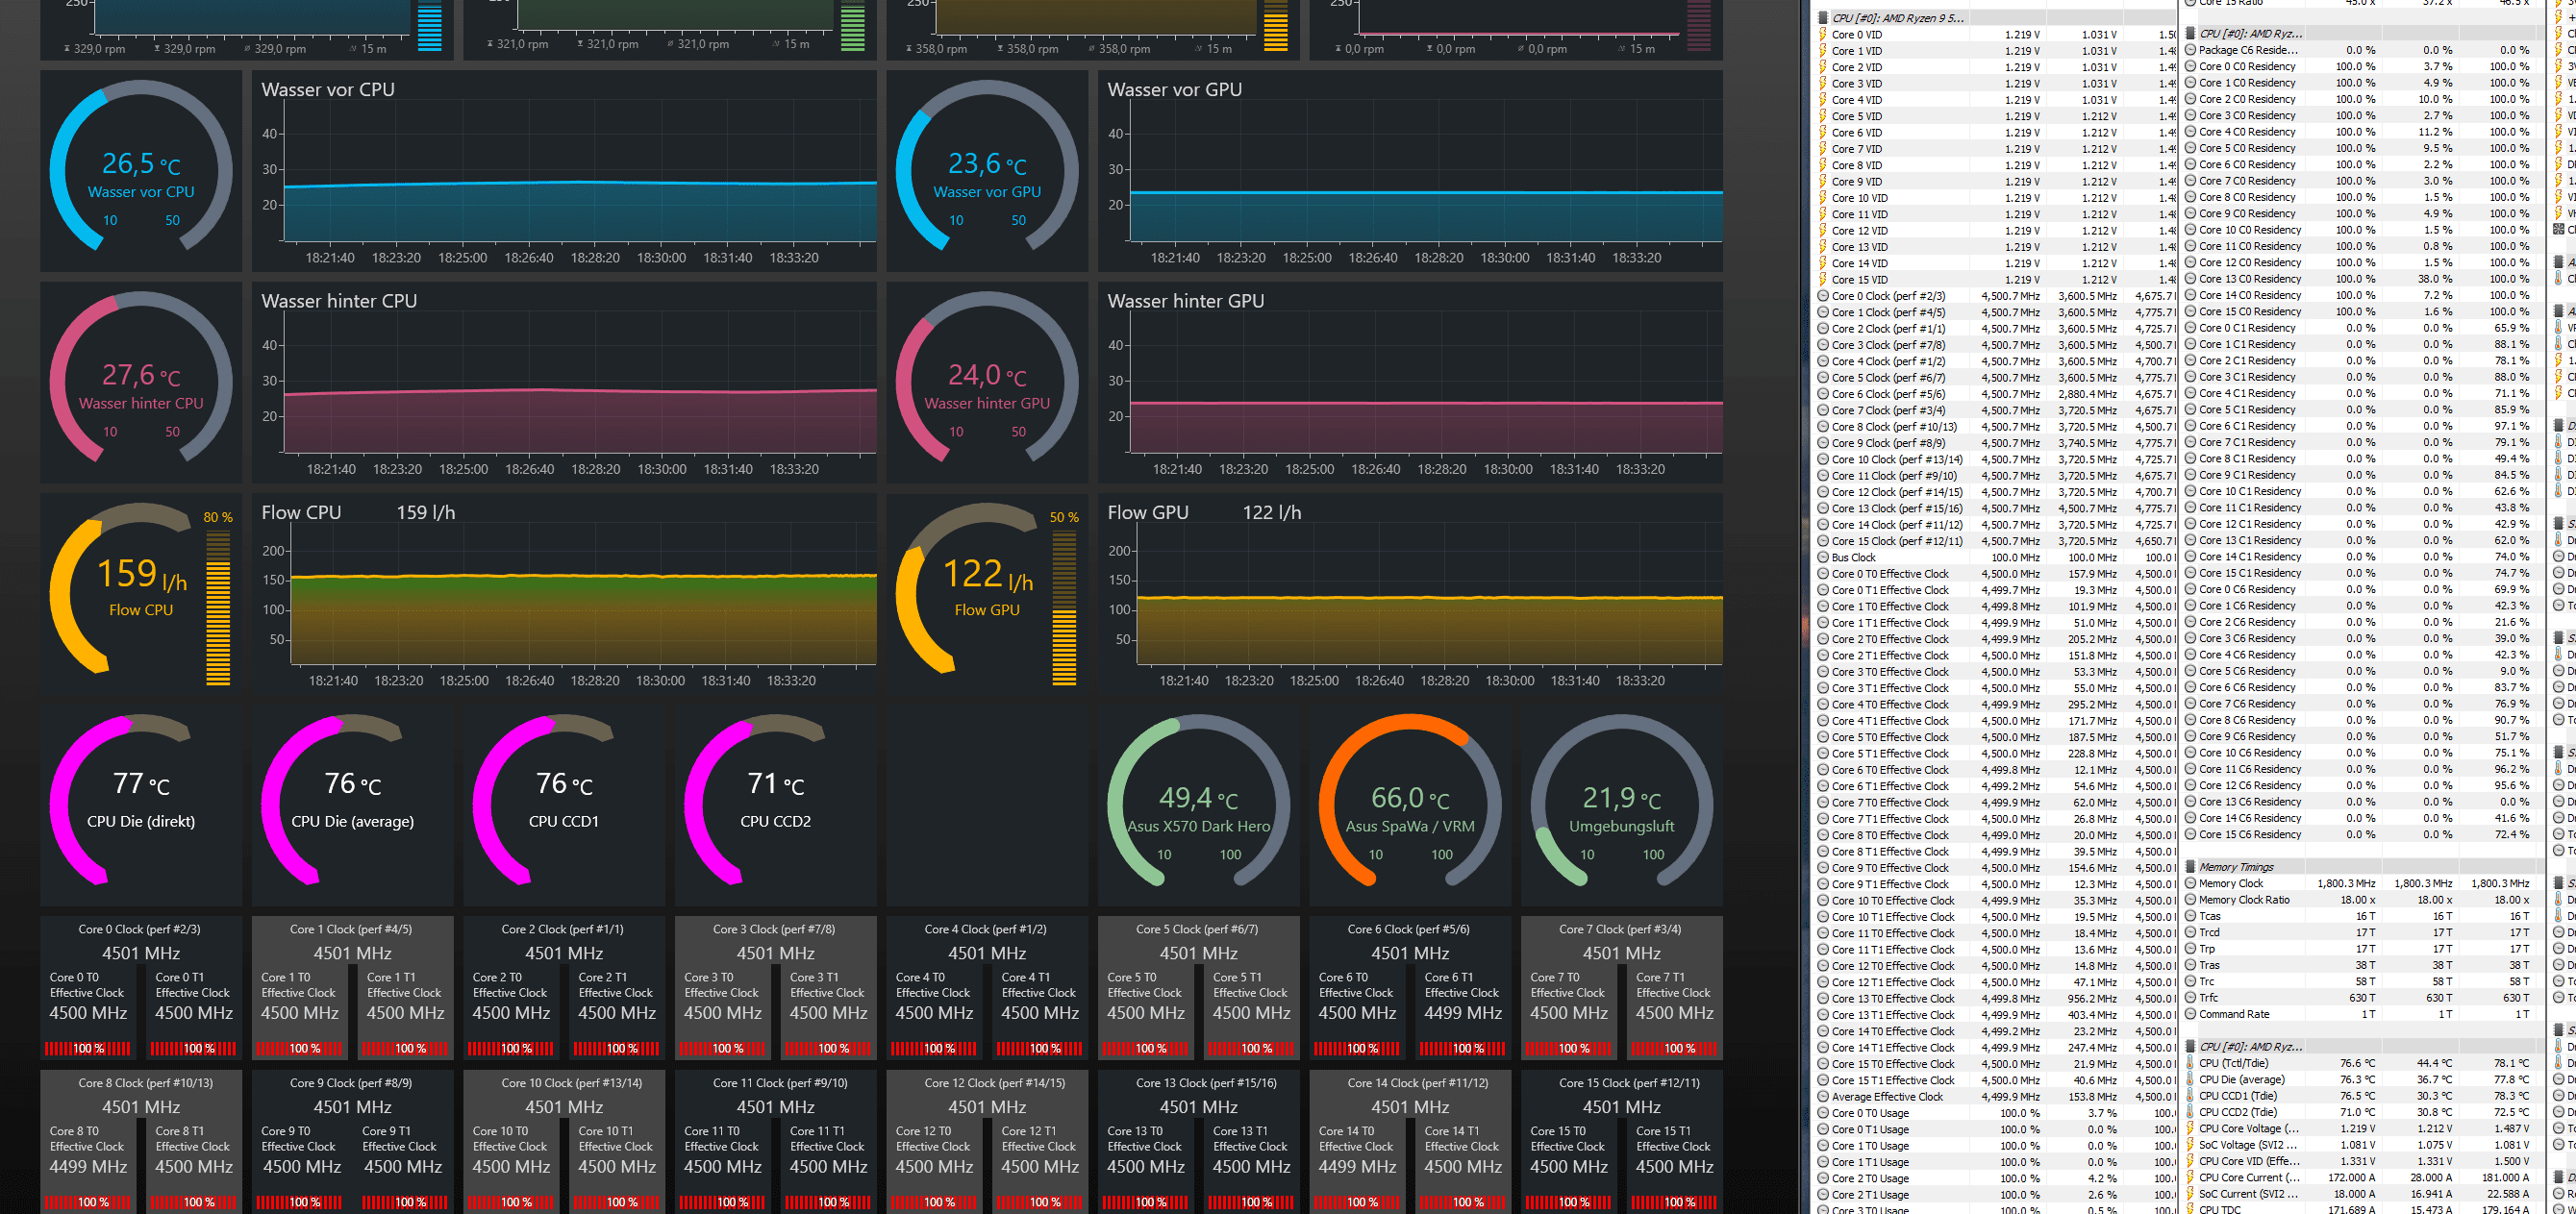Click the chip icon beside the Memory Timings header

coord(2190,867)
